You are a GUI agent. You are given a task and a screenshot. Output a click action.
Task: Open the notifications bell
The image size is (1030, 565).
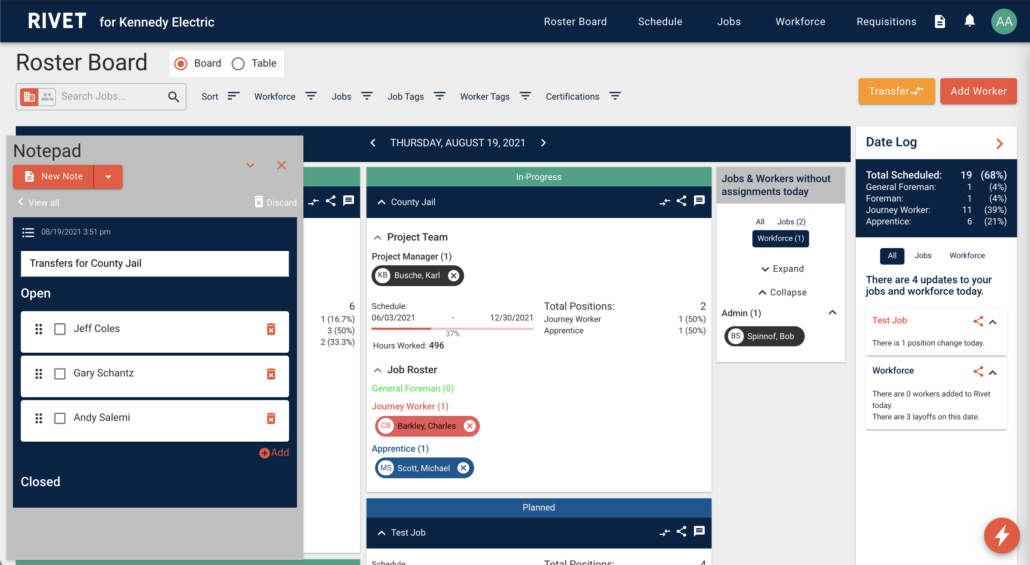coord(970,21)
